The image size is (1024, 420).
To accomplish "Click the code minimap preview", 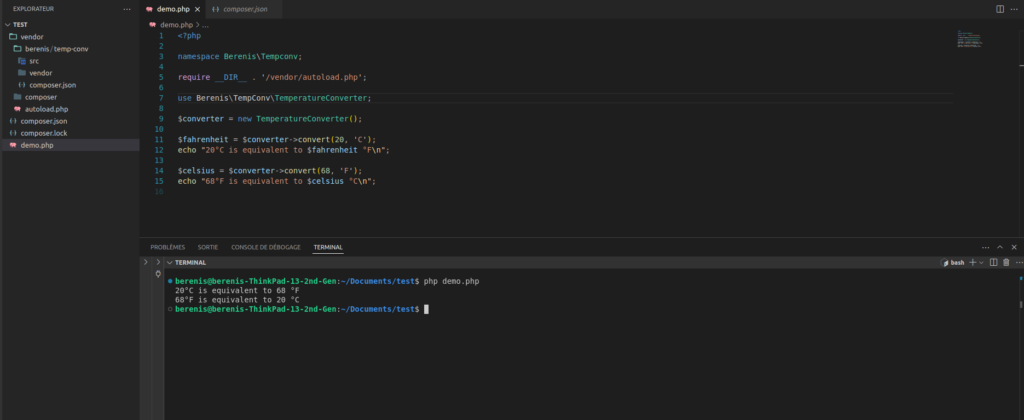I will tap(970, 36).
